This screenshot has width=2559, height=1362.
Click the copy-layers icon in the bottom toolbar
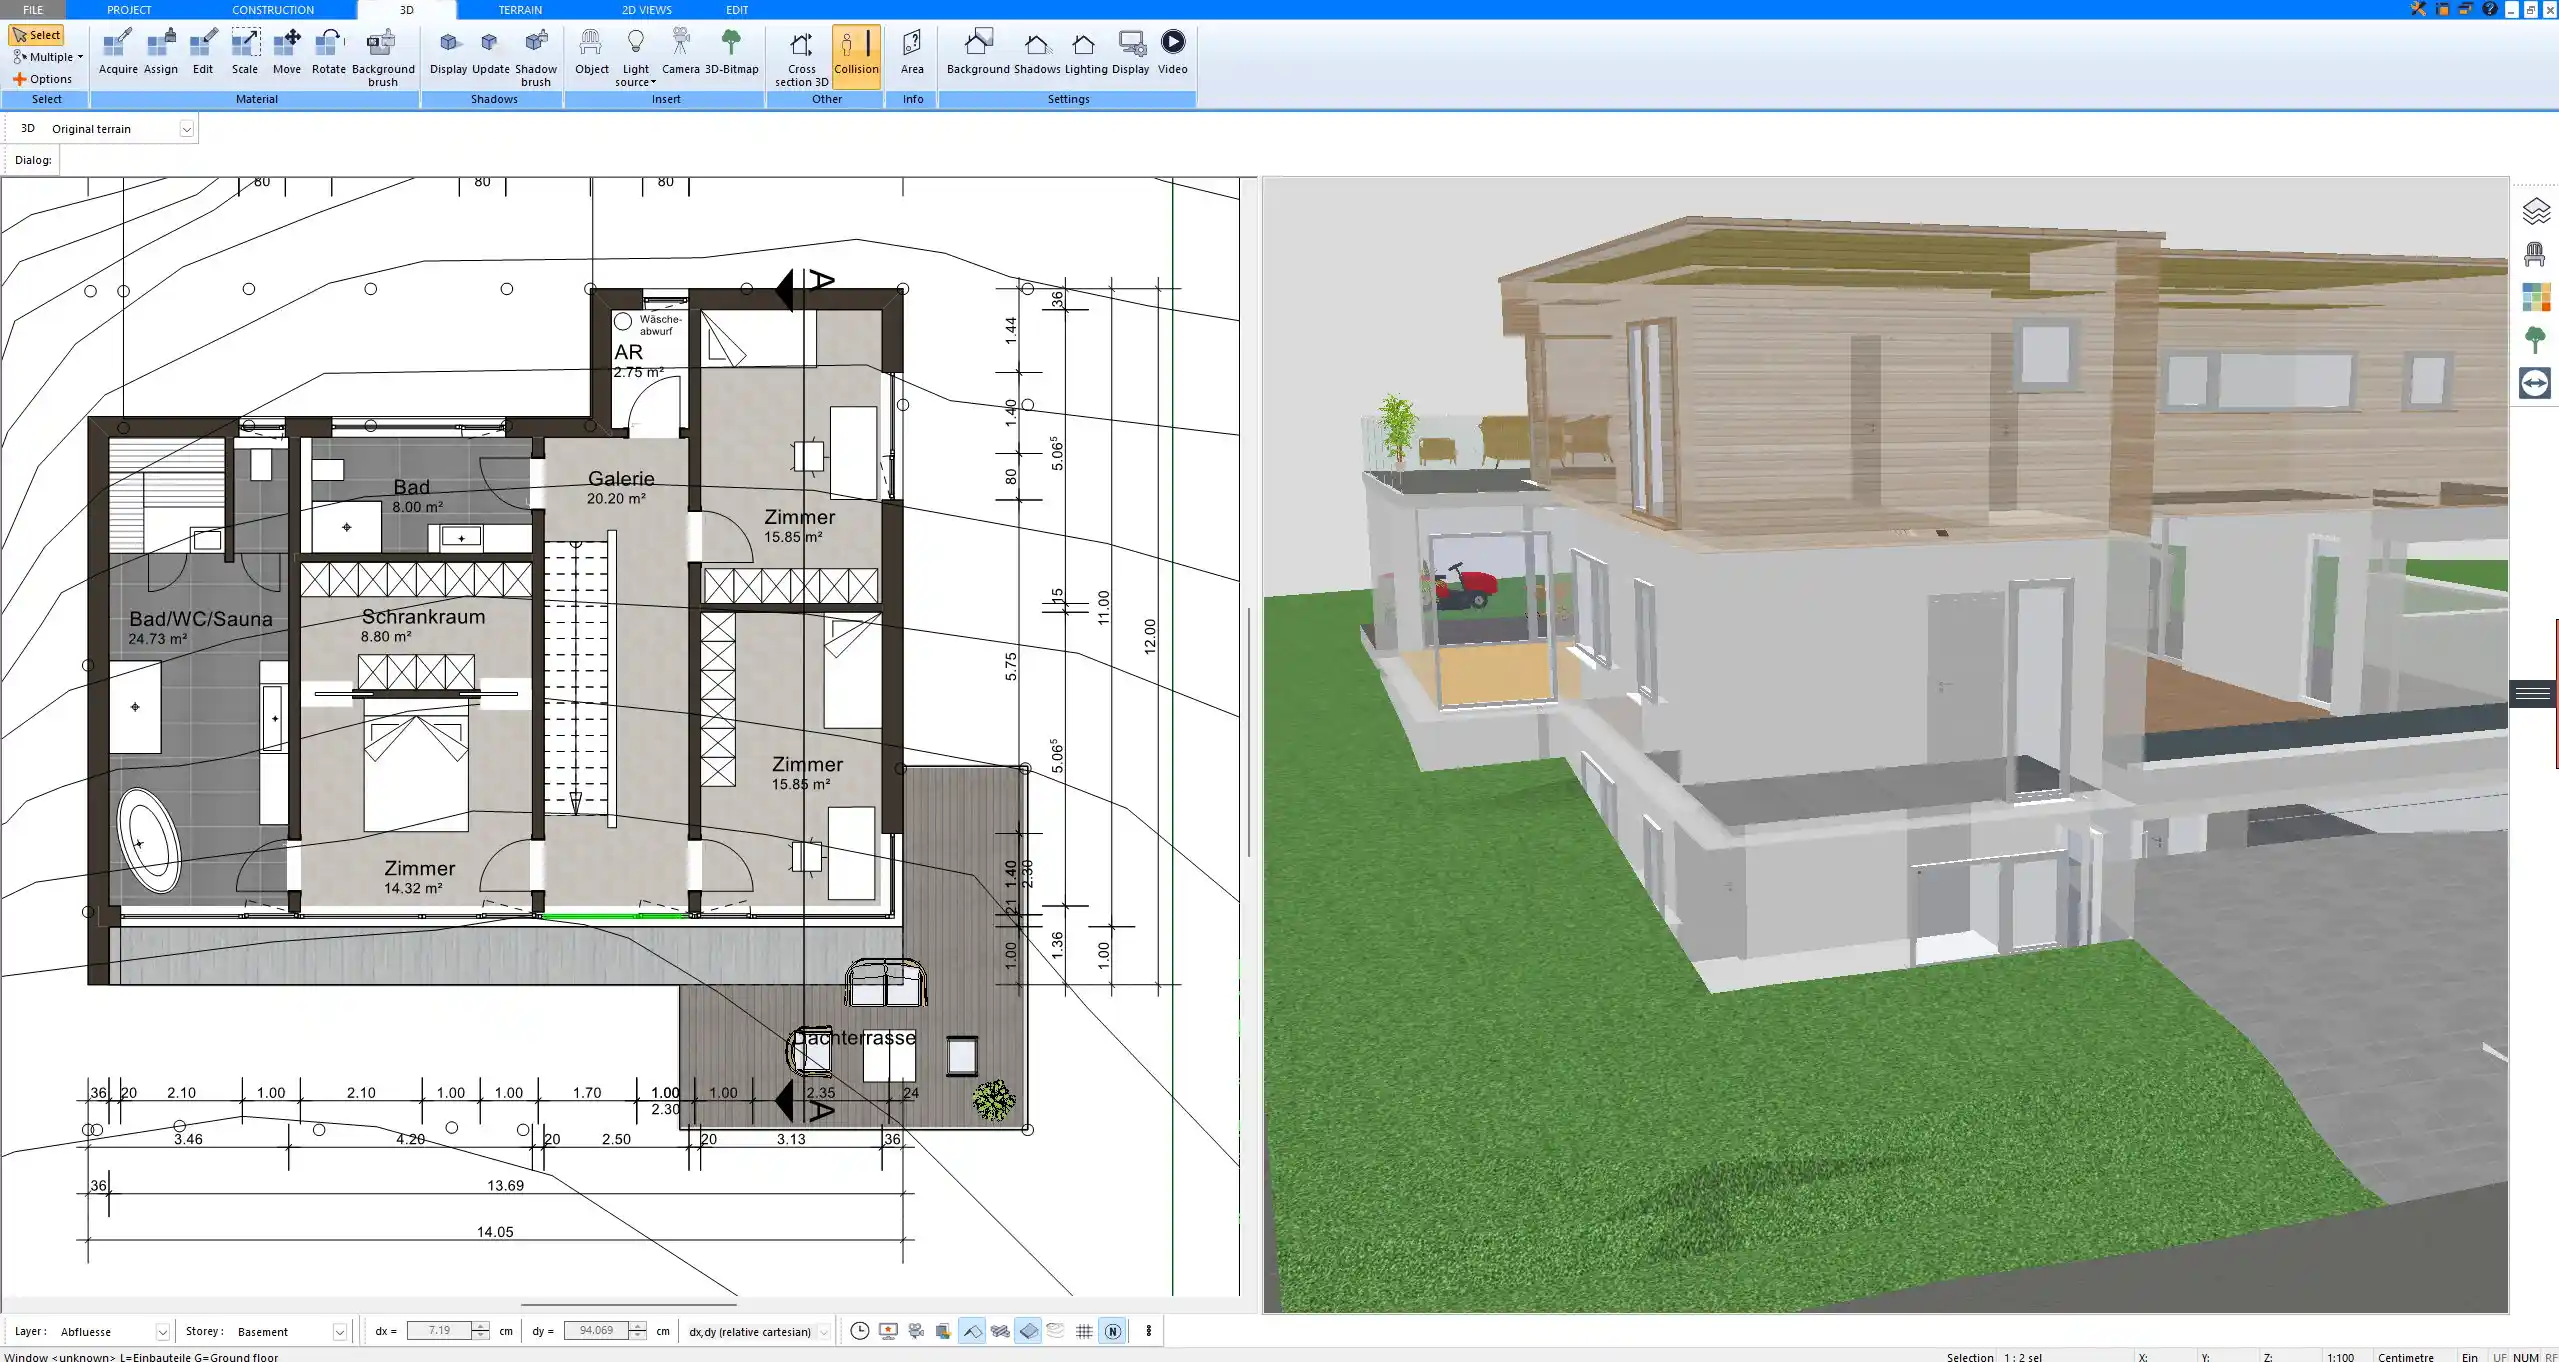[943, 1331]
